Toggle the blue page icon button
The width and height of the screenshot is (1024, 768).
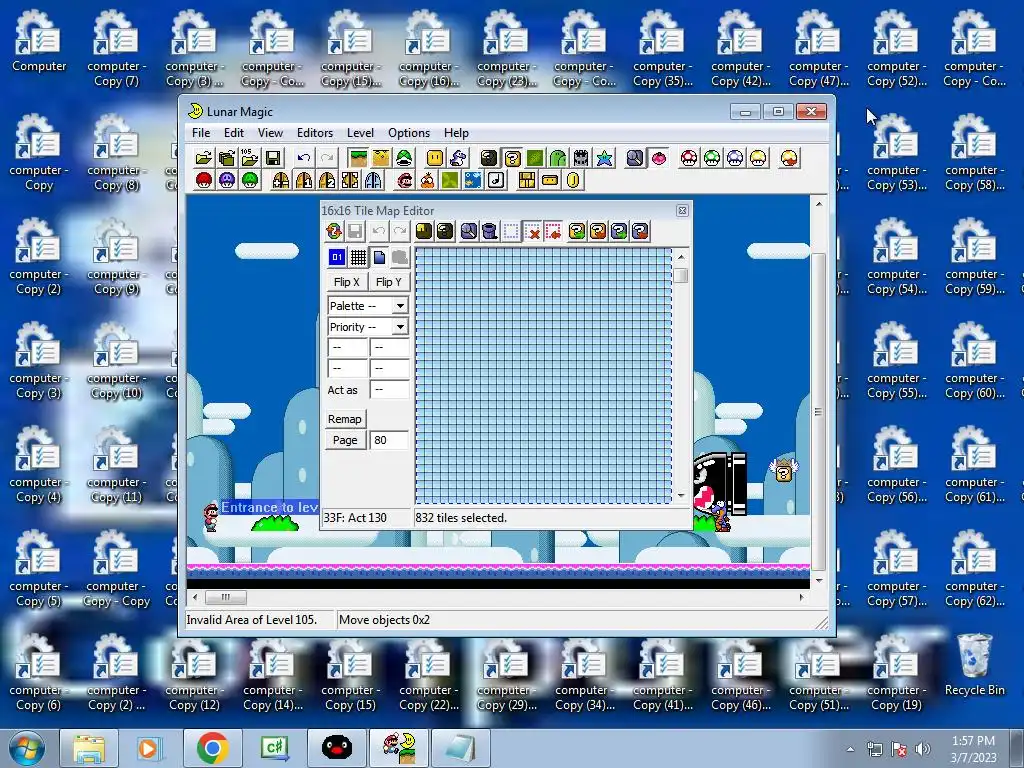(x=379, y=257)
